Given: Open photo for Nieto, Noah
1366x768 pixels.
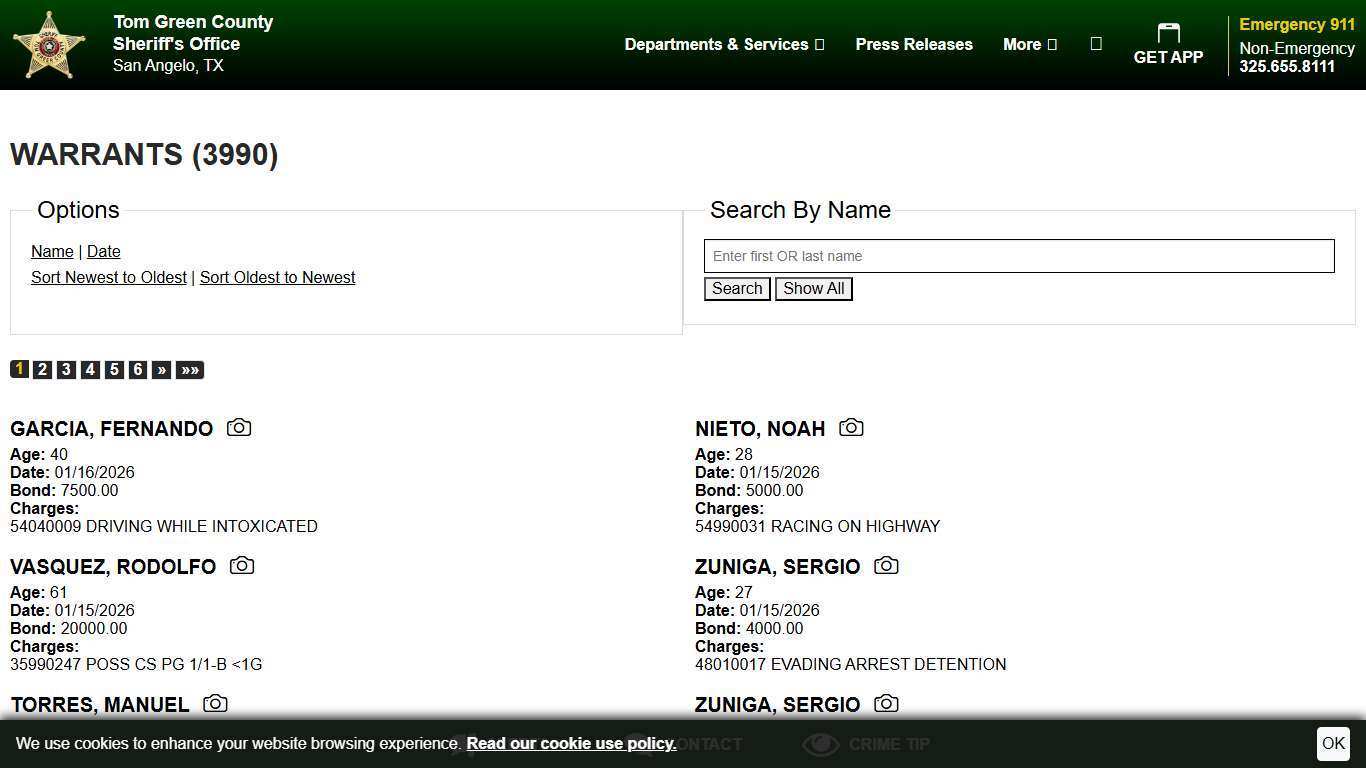Looking at the screenshot, I should (x=851, y=428).
